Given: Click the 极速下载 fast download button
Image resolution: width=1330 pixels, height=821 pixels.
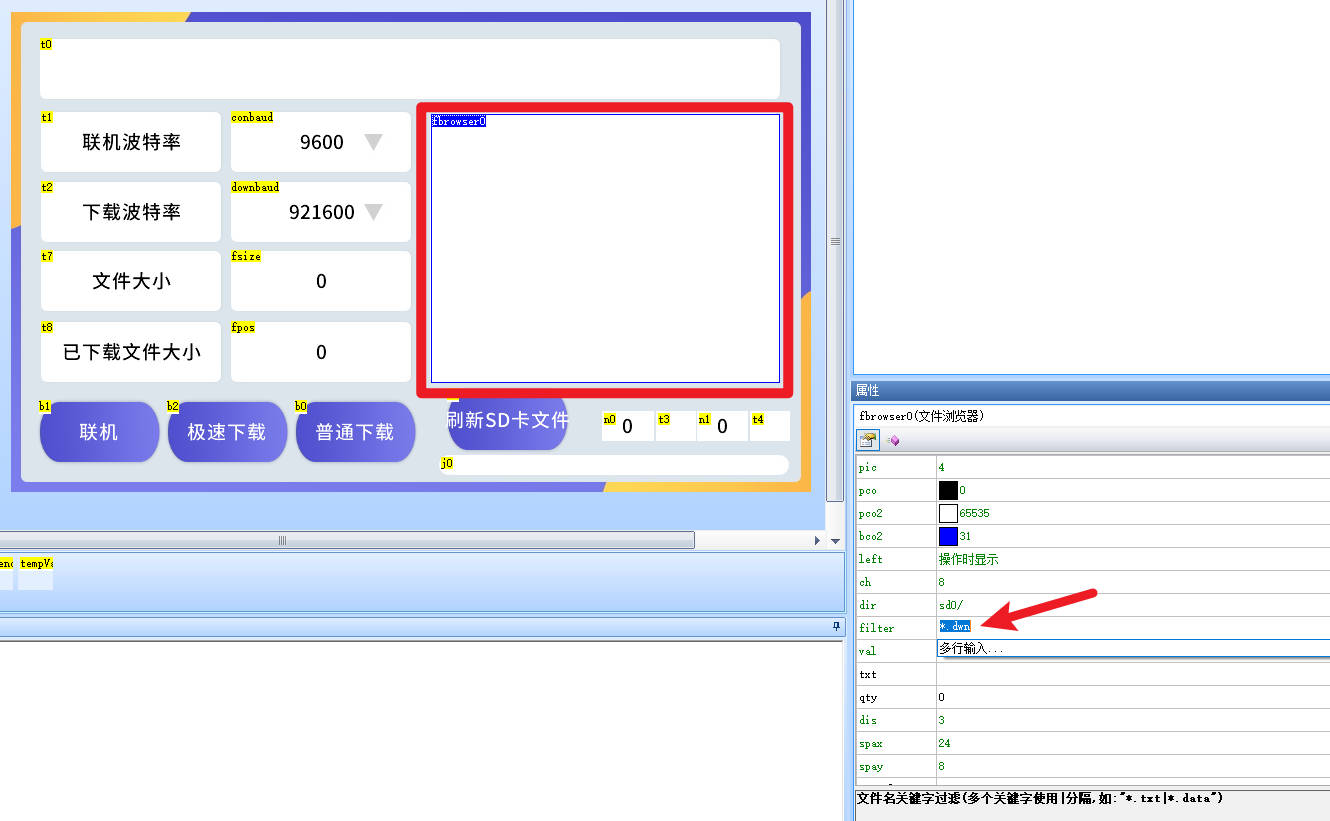Looking at the screenshot, I should [x=227, y=432].
